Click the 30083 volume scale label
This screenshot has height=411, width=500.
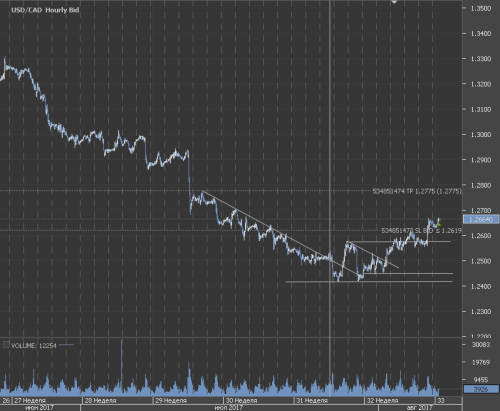pos(481,344)
